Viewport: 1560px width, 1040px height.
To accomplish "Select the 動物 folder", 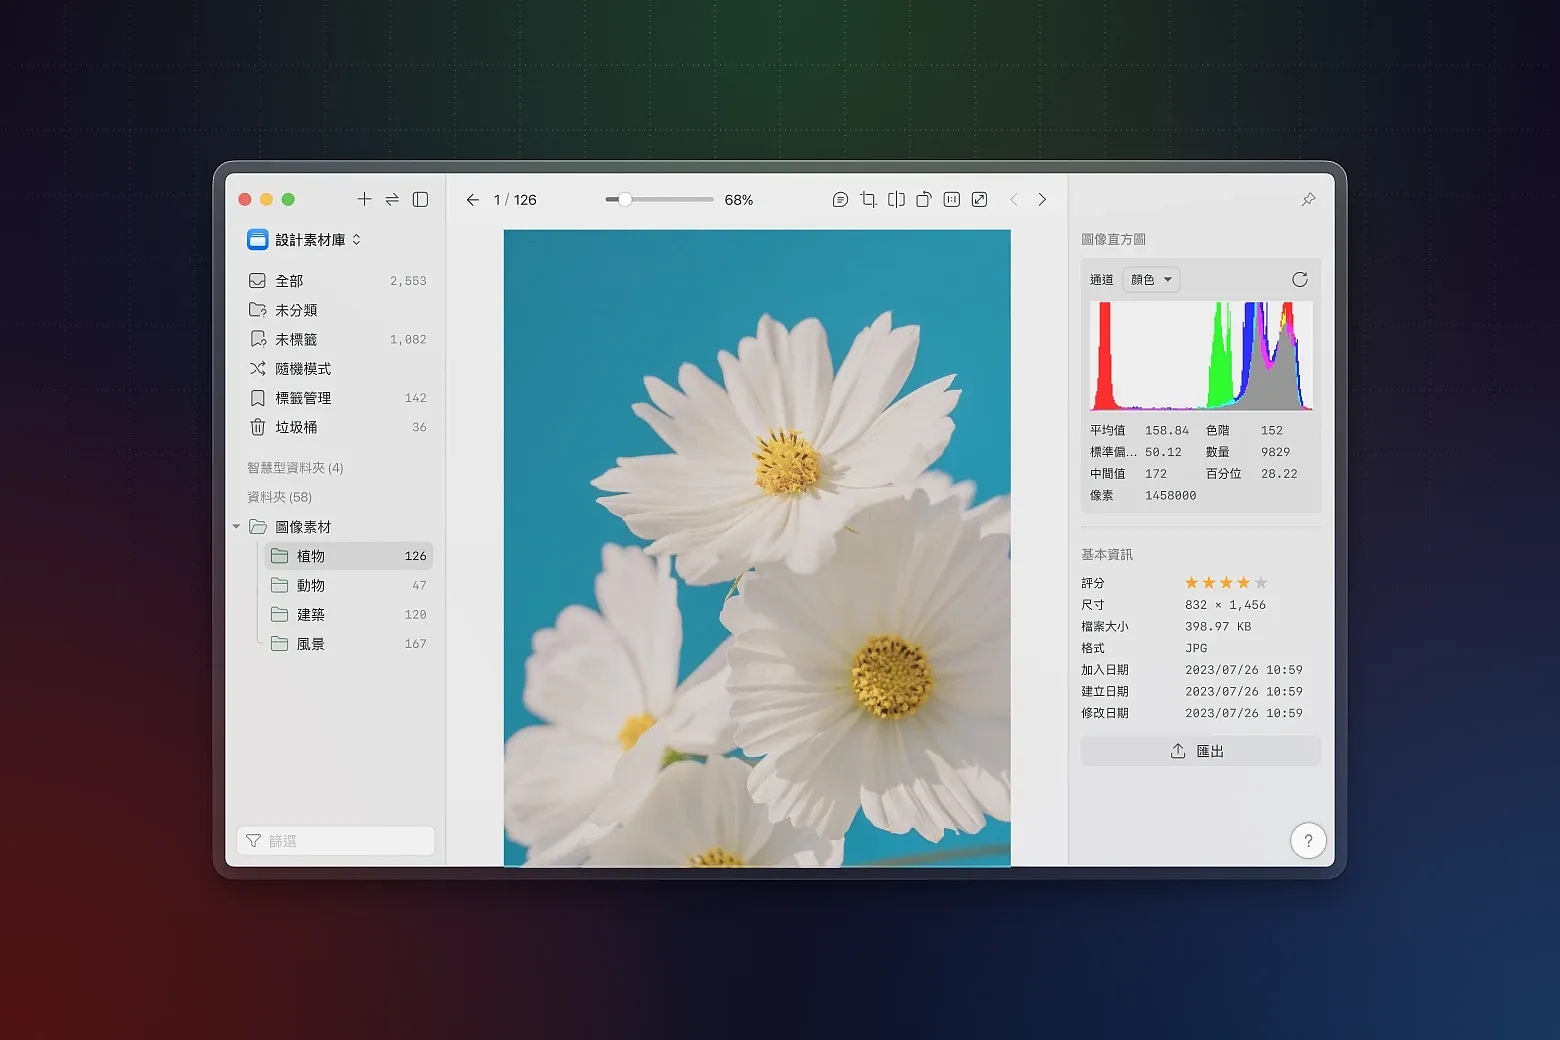I will tap(348, 585).
